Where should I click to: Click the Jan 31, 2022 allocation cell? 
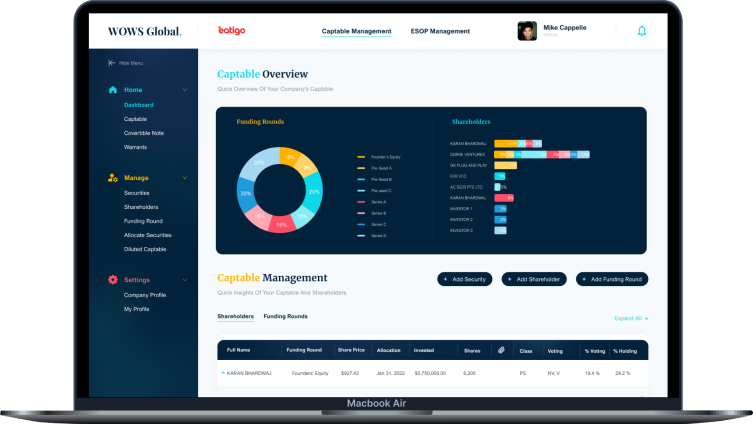tap(390, 373)
